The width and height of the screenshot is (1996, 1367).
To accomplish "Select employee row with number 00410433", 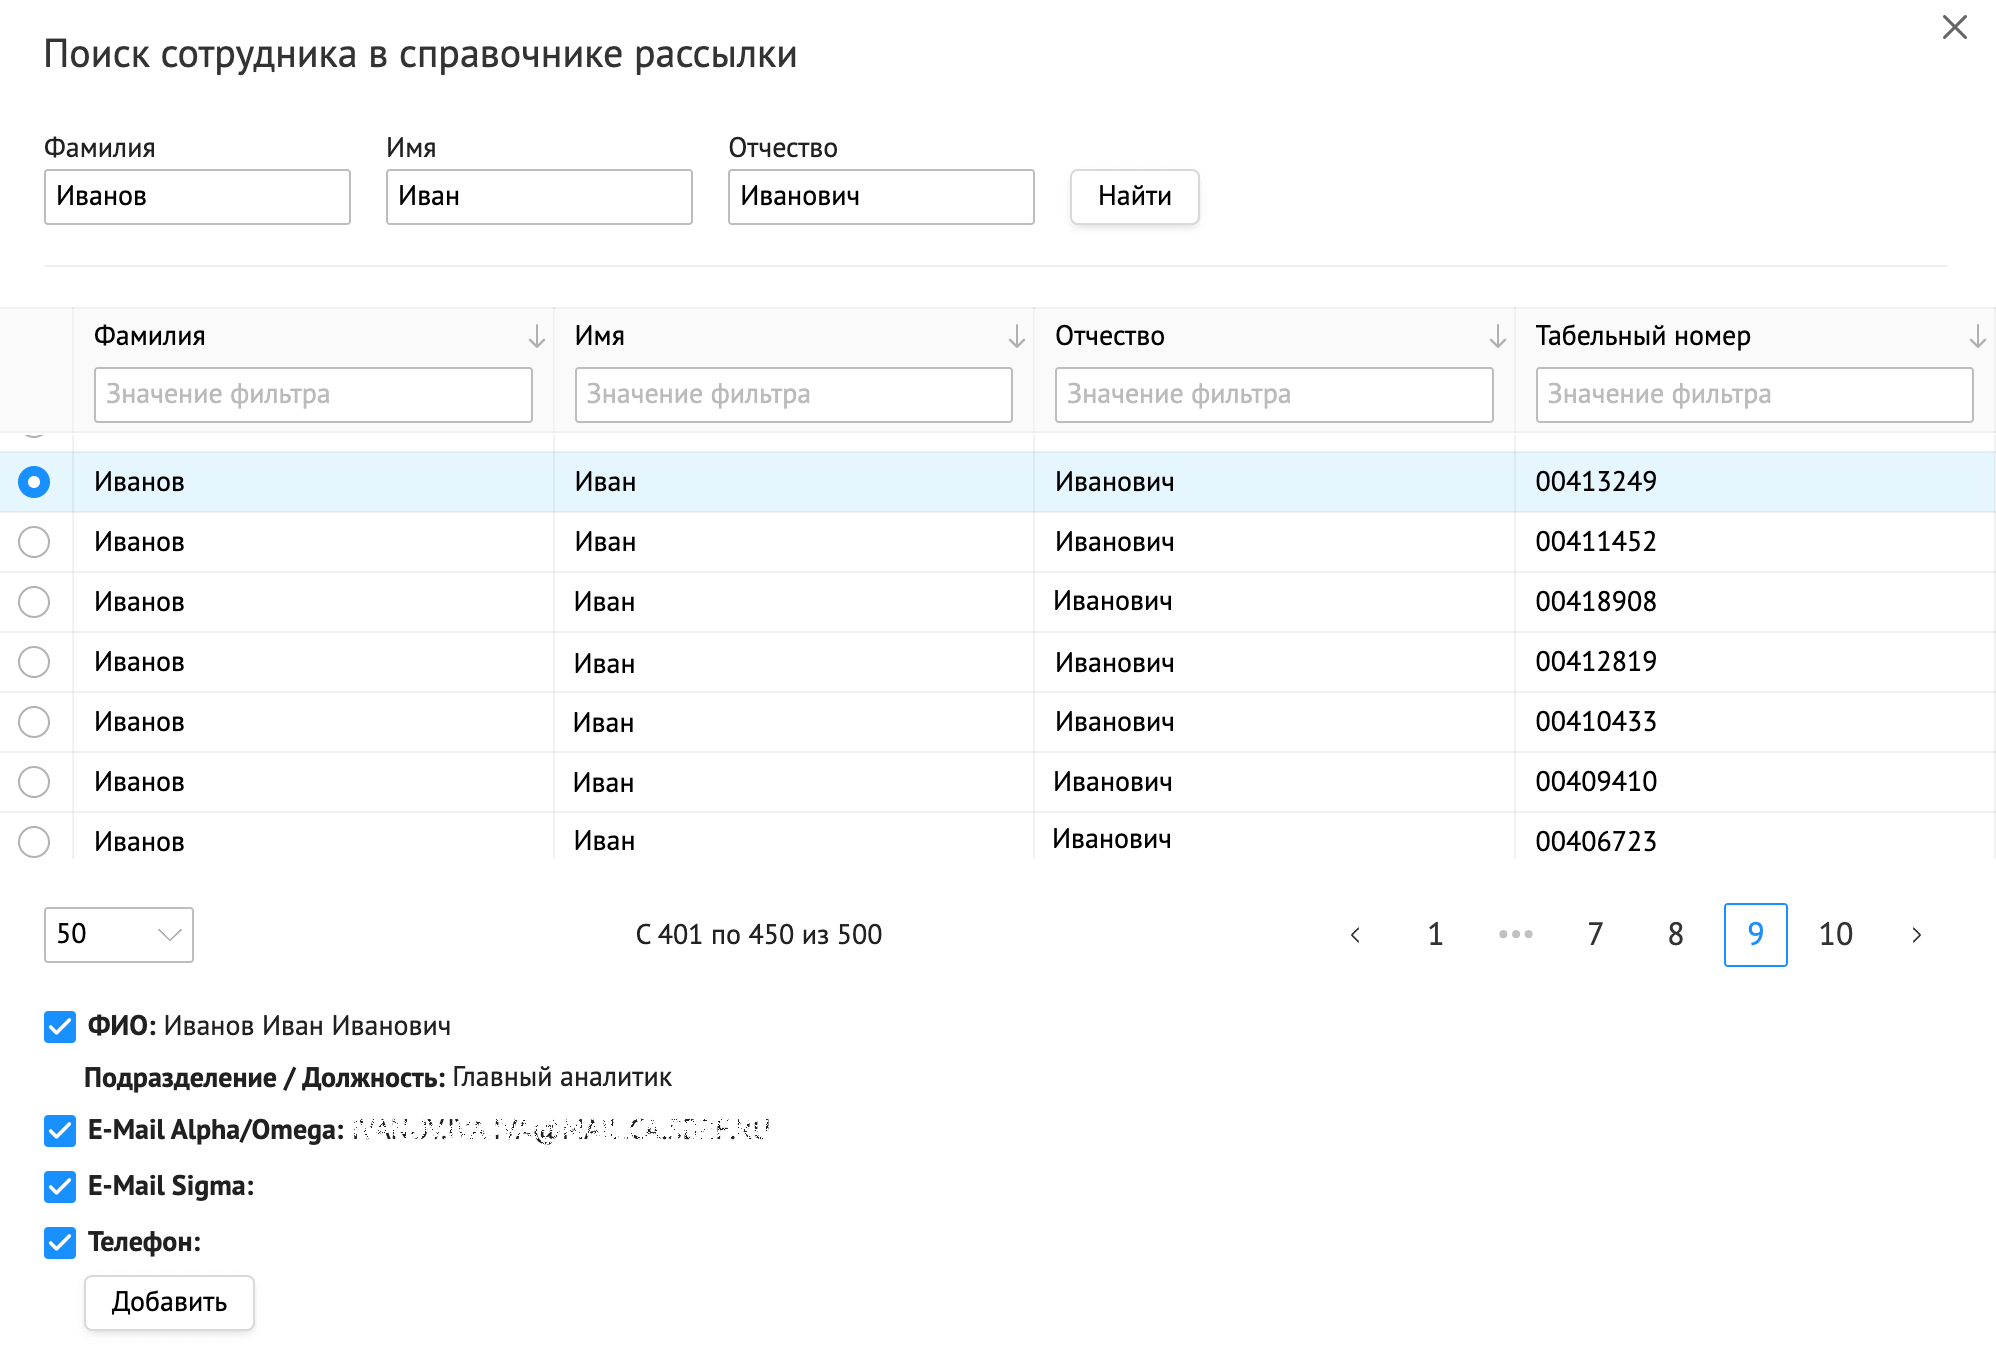I will coord(34,722).
